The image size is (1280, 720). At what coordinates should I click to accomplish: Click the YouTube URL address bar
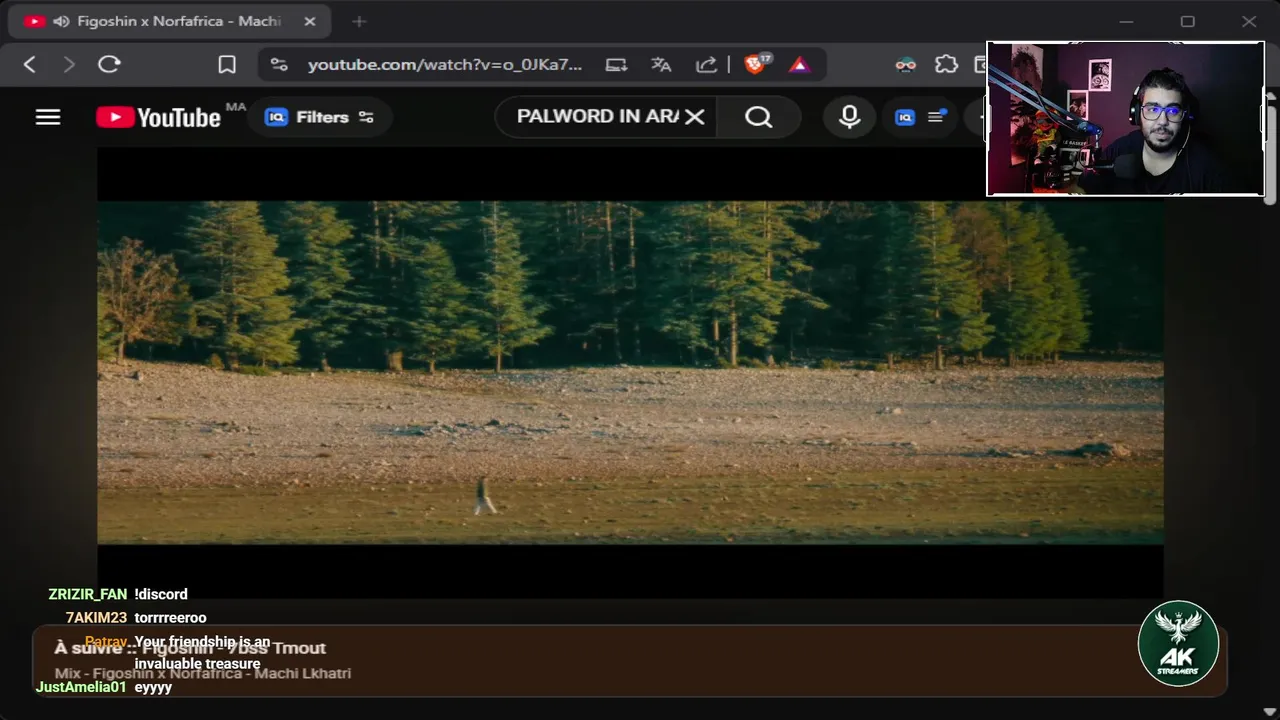coord(444,65)
